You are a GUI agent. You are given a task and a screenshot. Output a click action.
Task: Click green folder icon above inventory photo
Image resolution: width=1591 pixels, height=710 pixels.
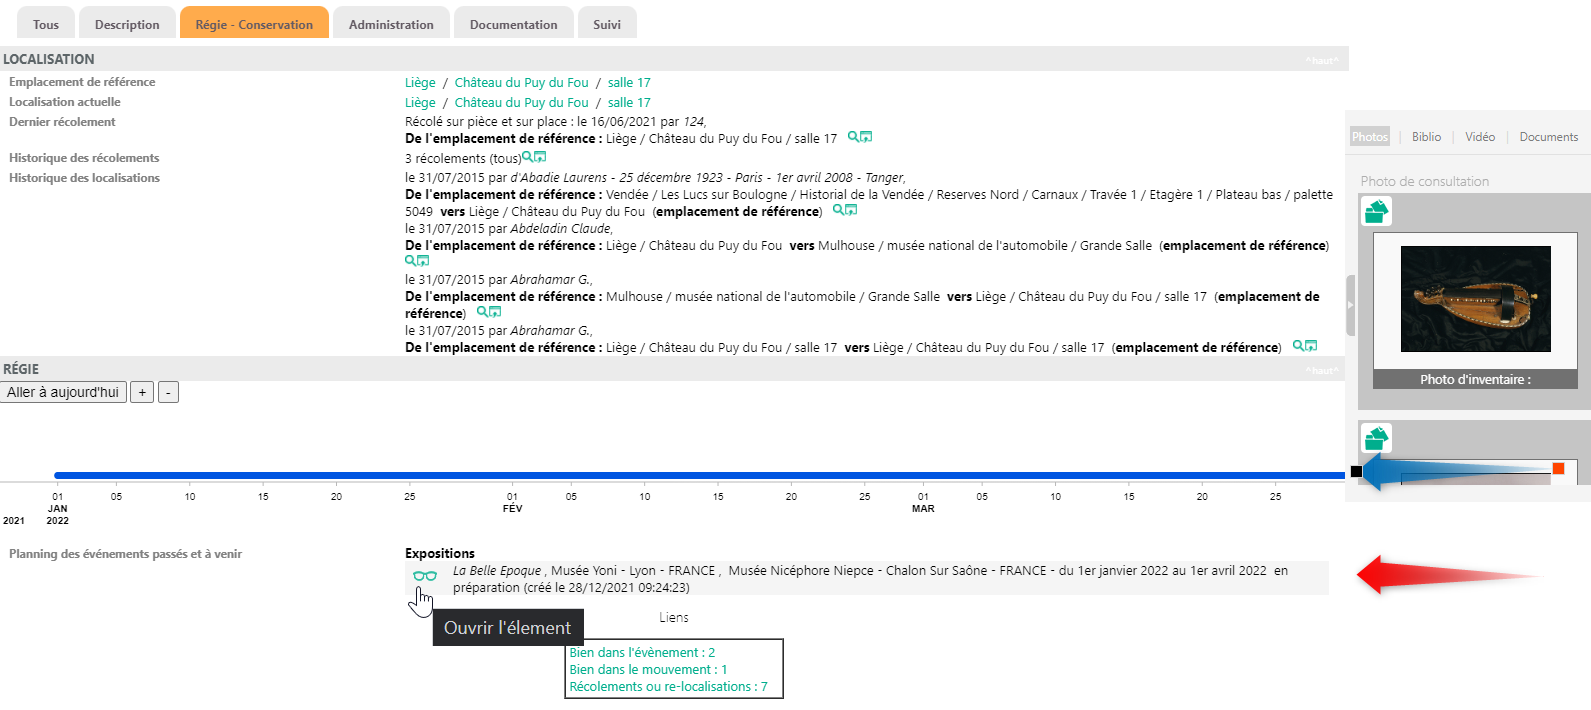click(1377, 211)
